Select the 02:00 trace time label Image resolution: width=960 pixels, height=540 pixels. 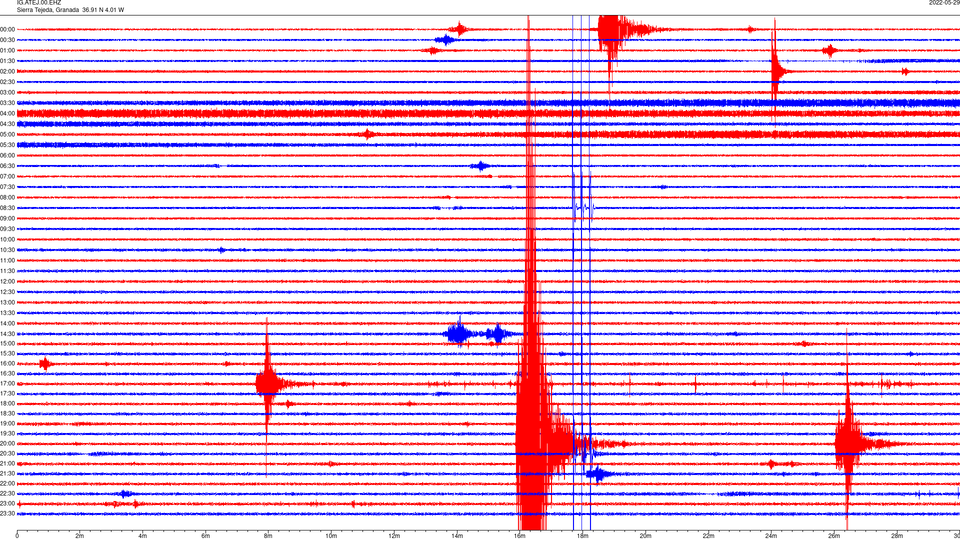[x=7, y=72]
